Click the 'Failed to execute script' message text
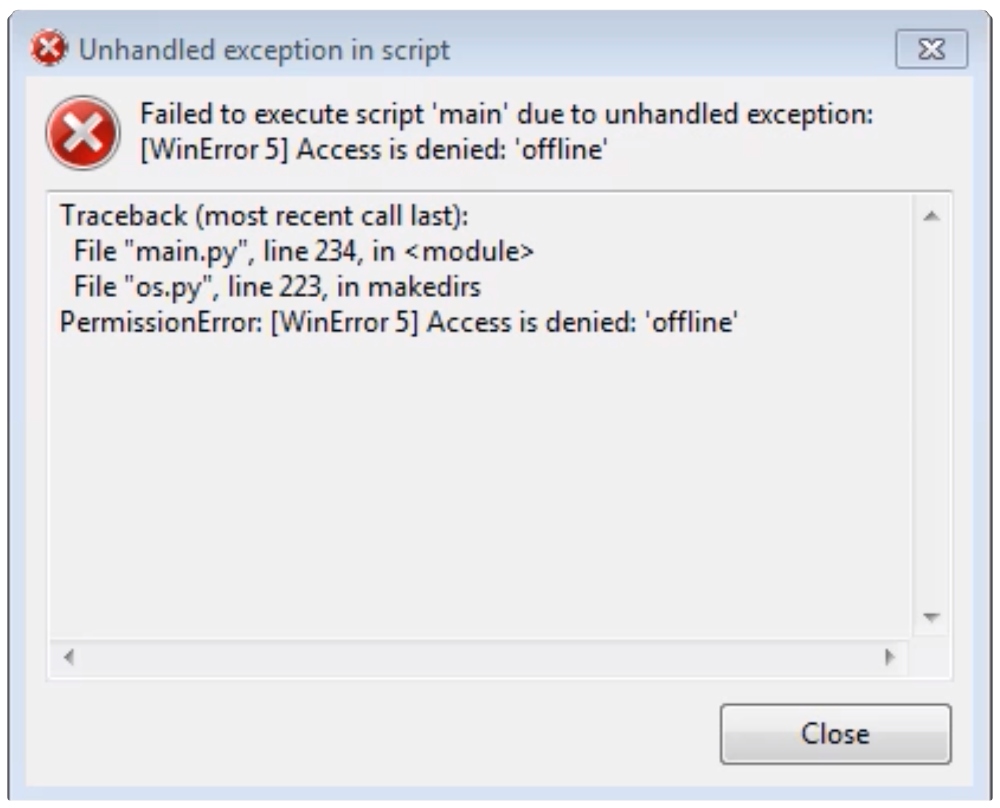The width and height of the screenshot is (1000, 808). (x=506, y=114)
